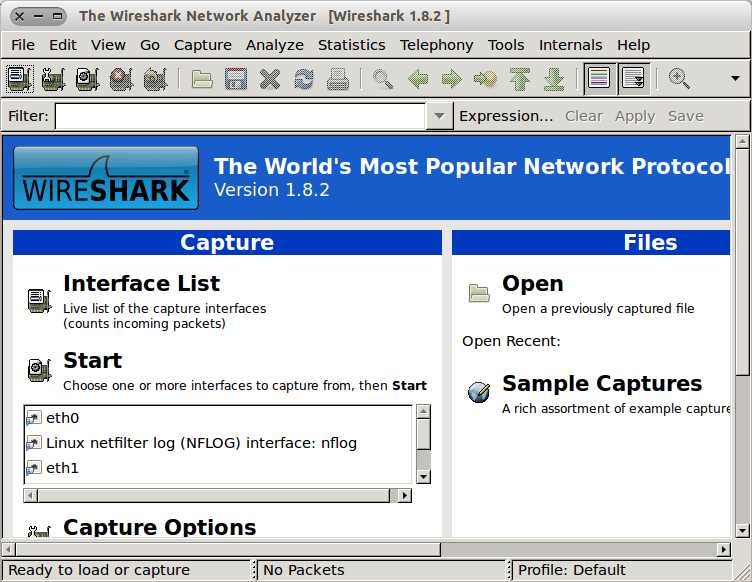The image size is (752, 582).
Task: Open the Telephony menu
Action: [x=436, y=45]
